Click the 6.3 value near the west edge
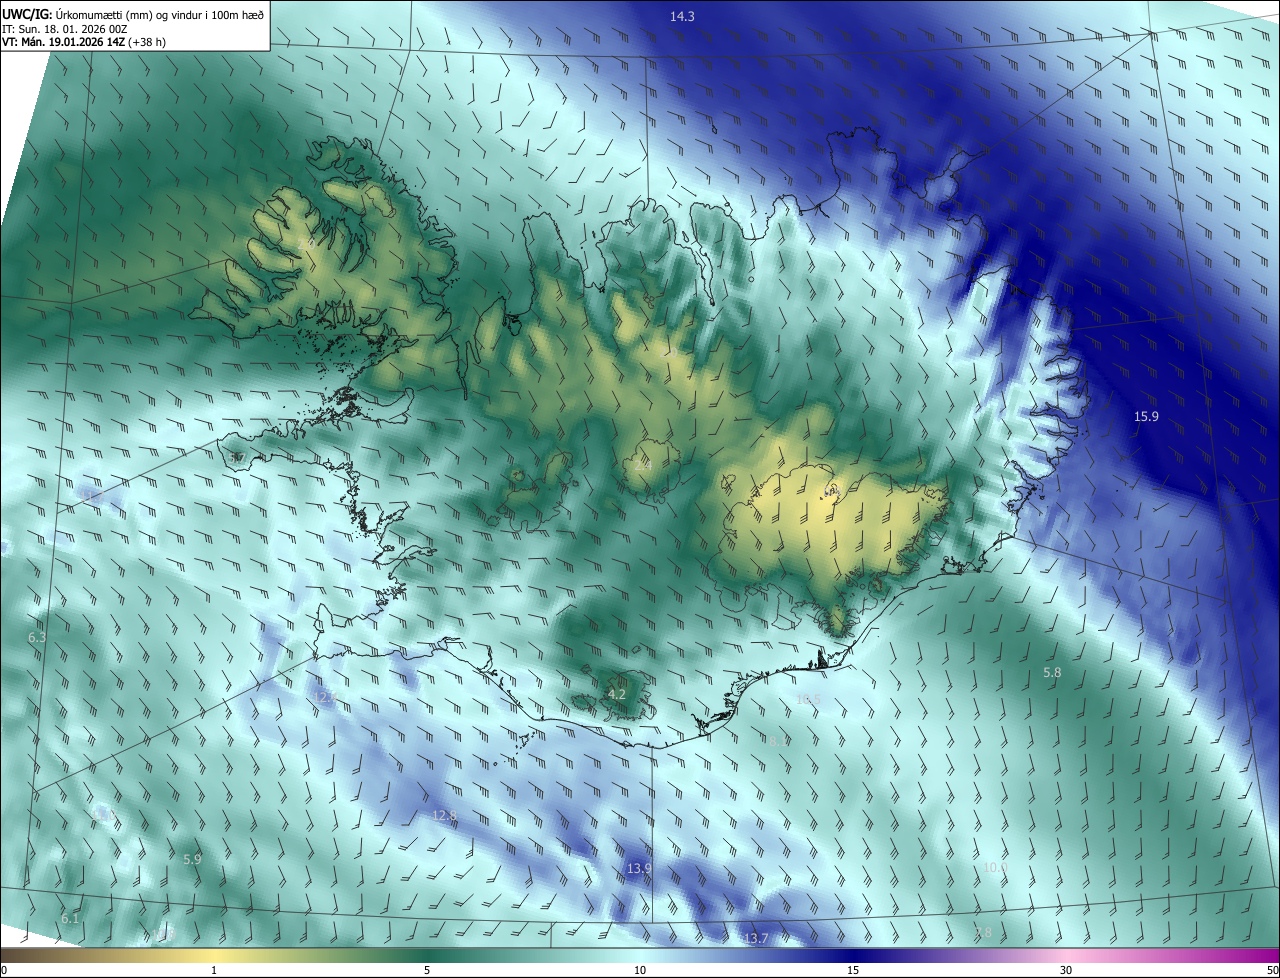This screenshot has width=1280, height=978. pos(37,637)
